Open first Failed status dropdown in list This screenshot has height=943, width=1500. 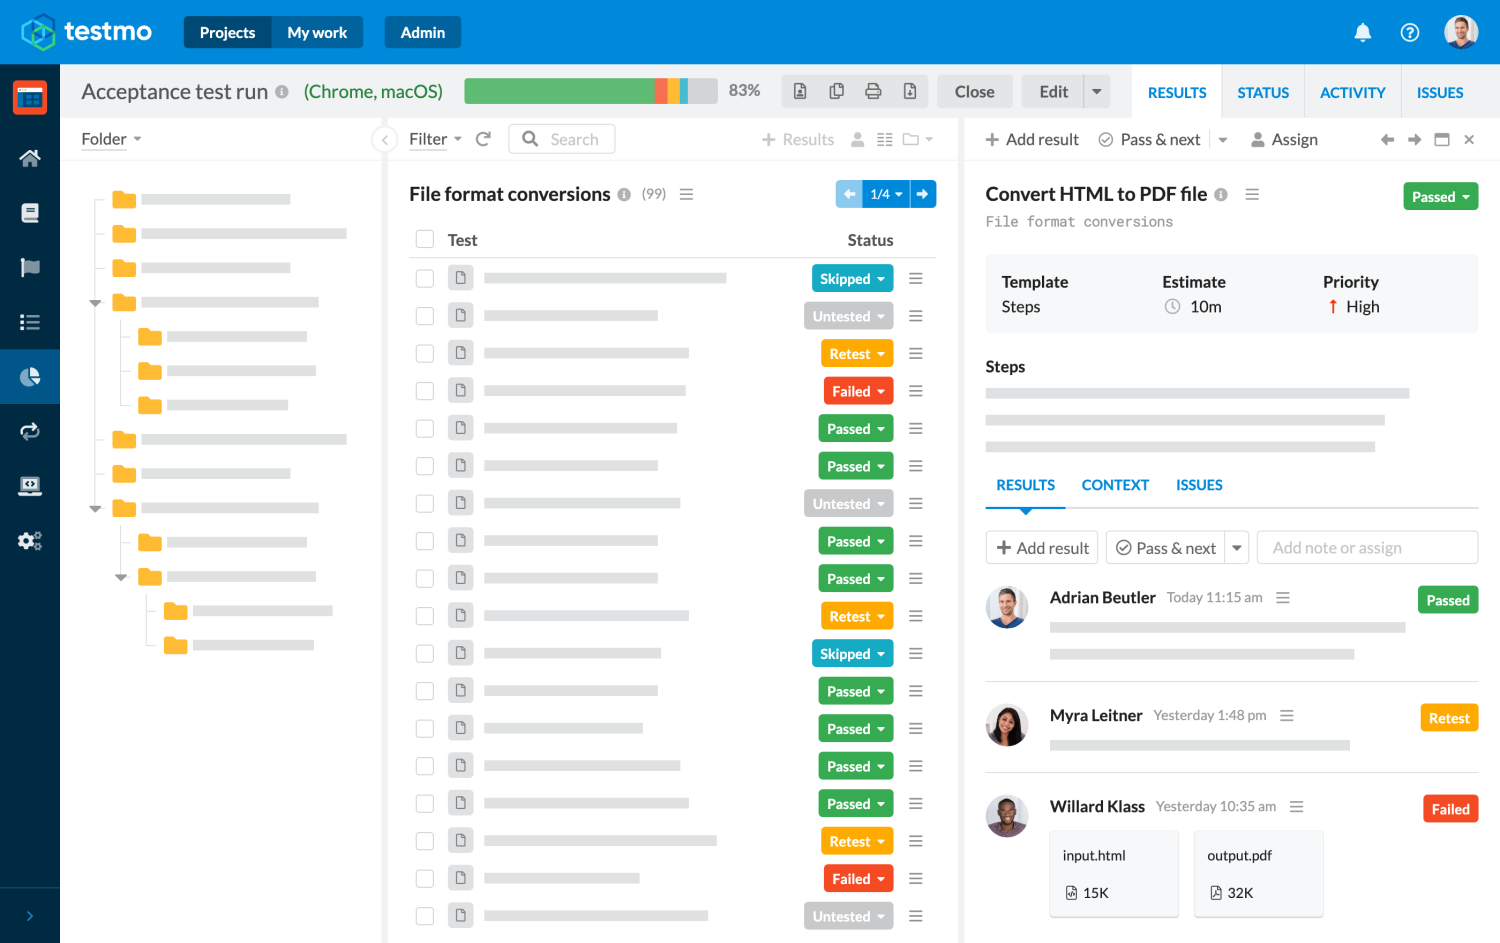(858, 391)
